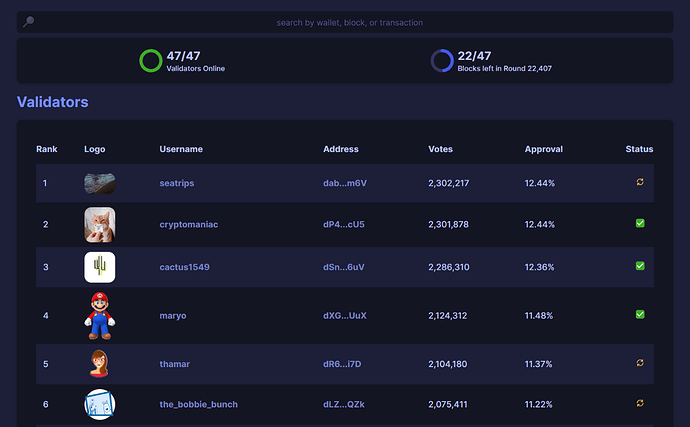Open the Mario avatar logo

pos(99,316)
